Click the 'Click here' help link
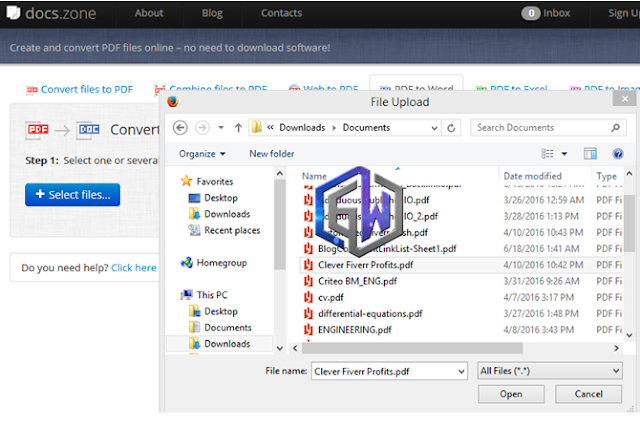The image size is (640, 448). (134, 268)
